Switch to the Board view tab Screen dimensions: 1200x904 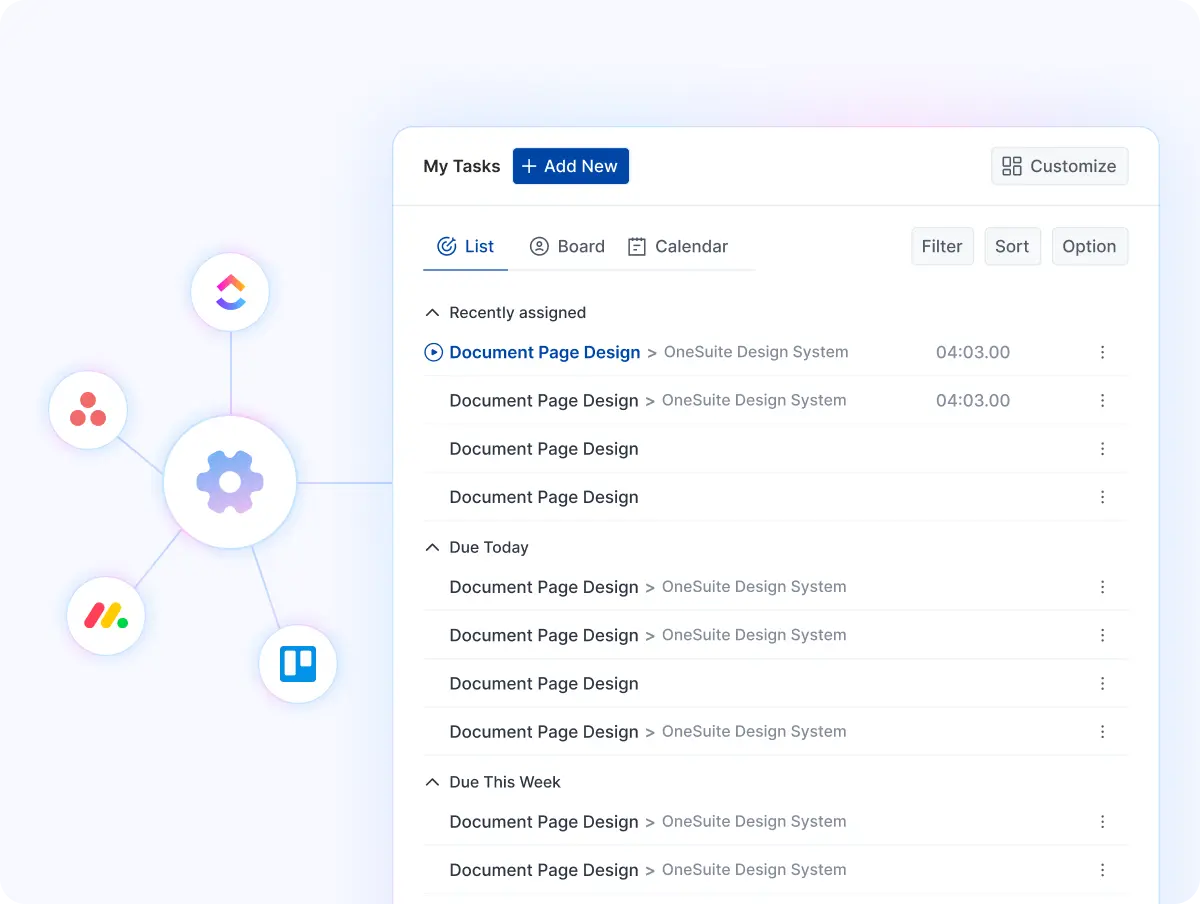[x=567, y=246]
